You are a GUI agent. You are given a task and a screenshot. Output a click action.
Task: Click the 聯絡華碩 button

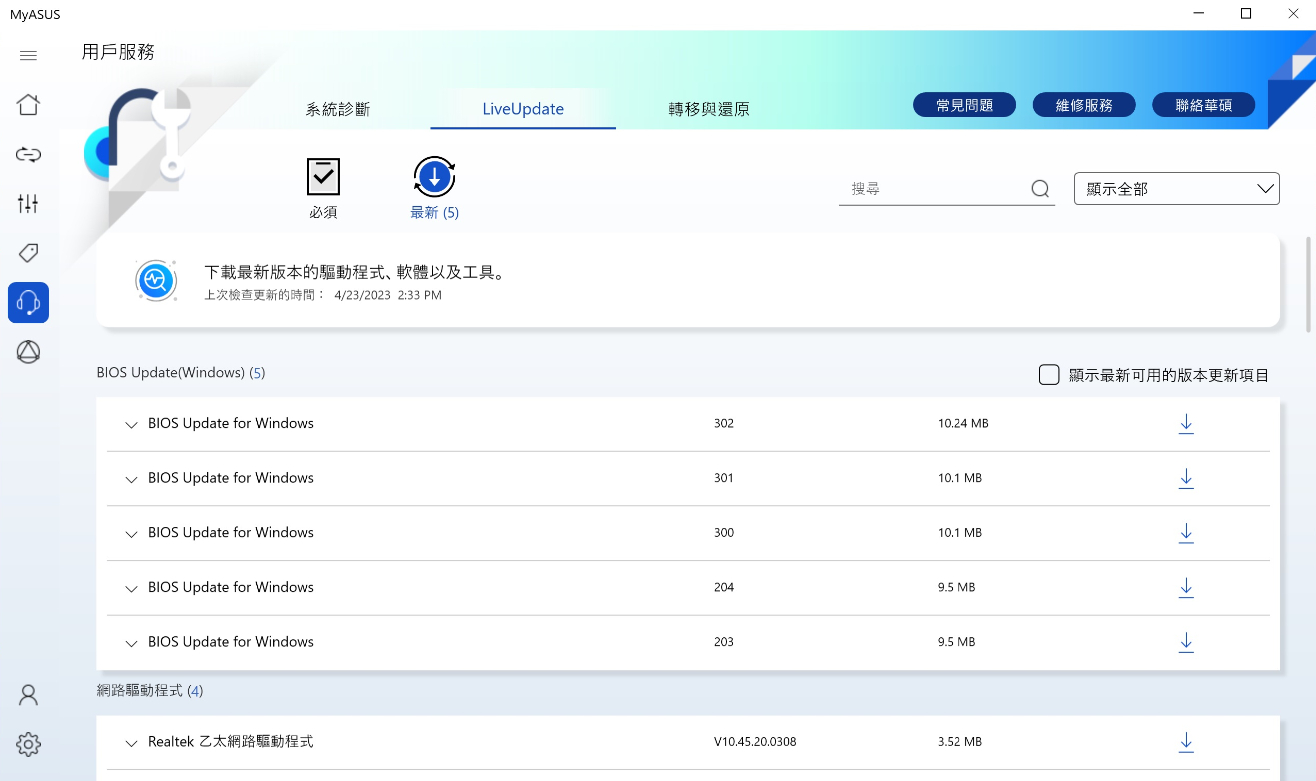coord(1203,105)
